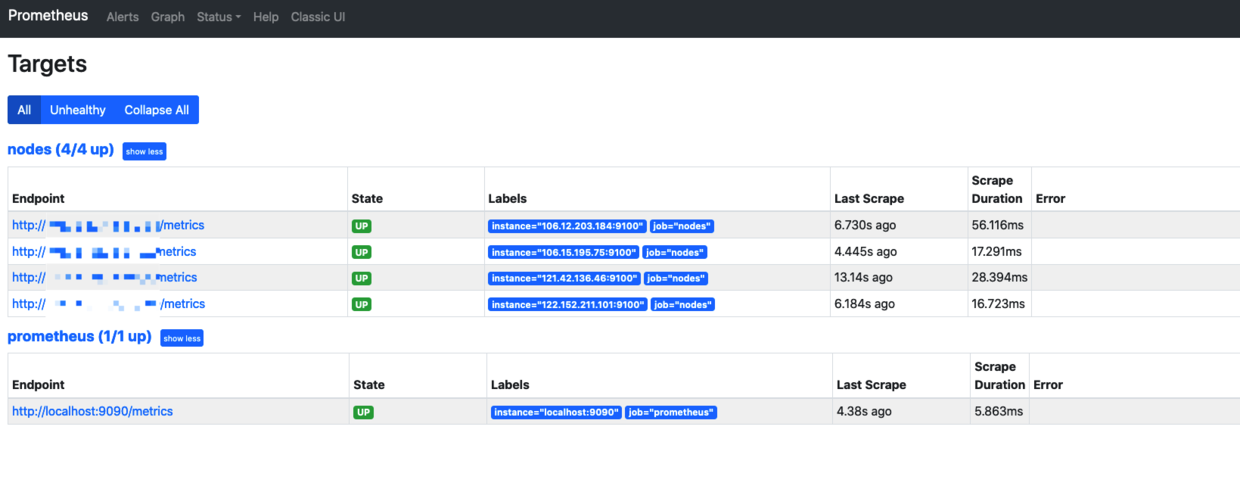Open the localhost:9090/metrics endpoint
The image size is (1240, 495).
click(x=92, y=411)
